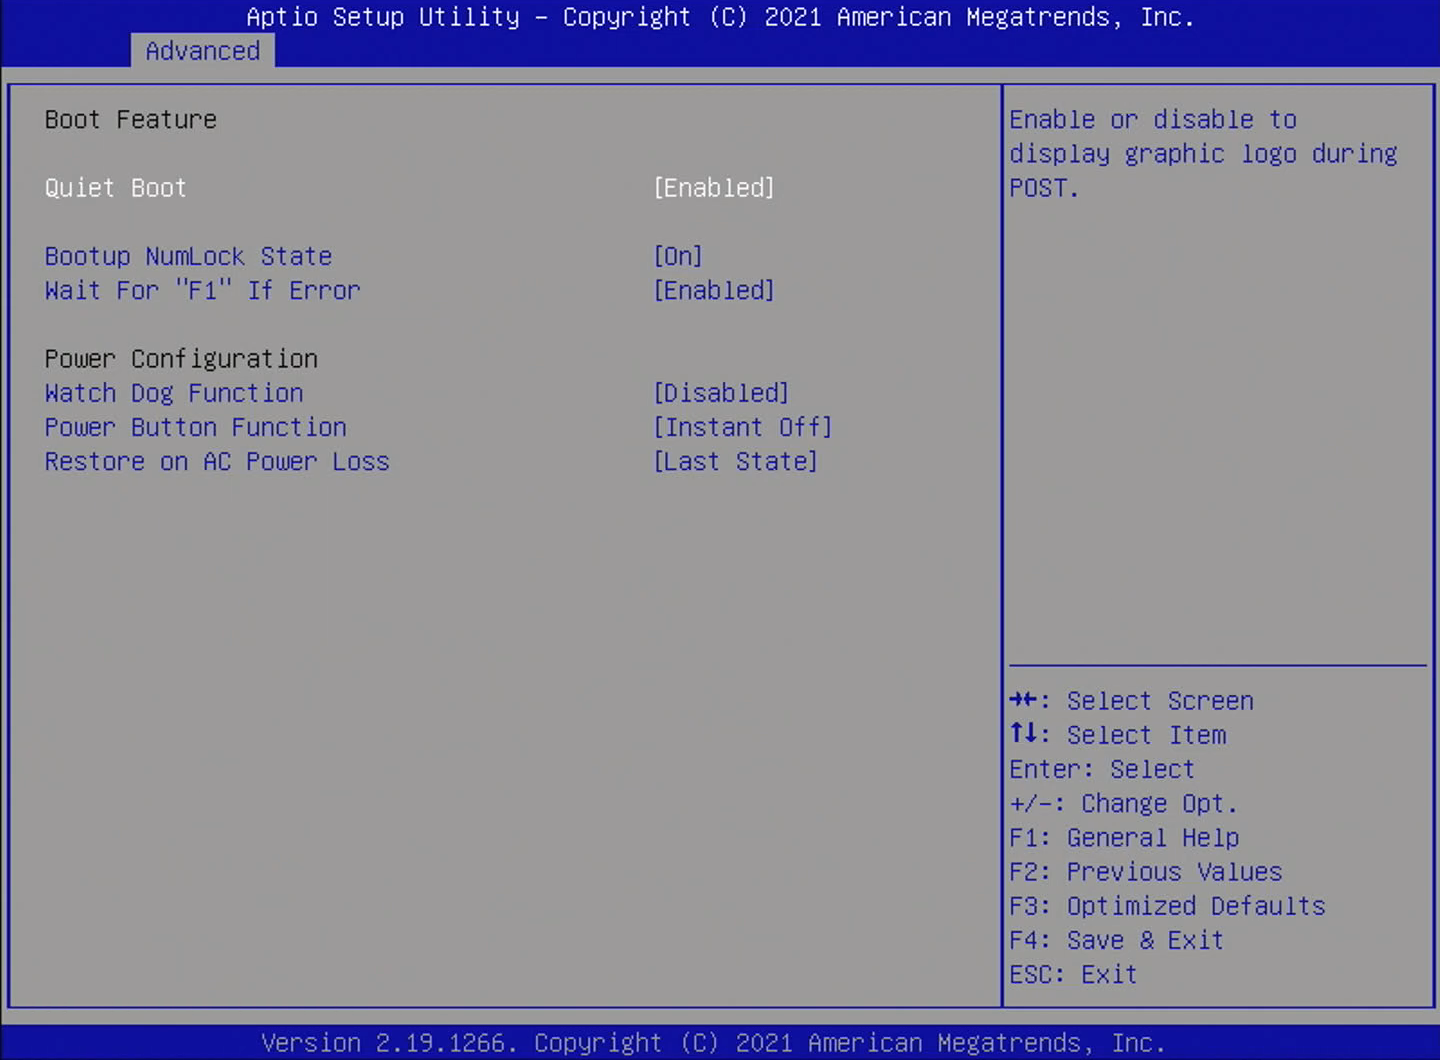Screen dimensions: 1440x1060
Task: Select the Quiet Boot setting label
Action: pos(115,188)
